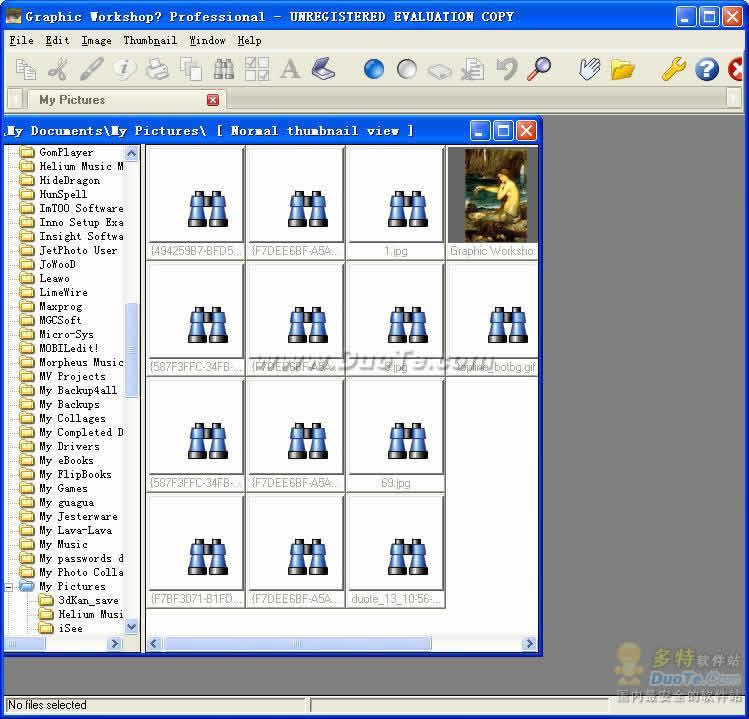Select the pen edit tool icon
The width and height of the screenshot is (749, 719).
91,69
